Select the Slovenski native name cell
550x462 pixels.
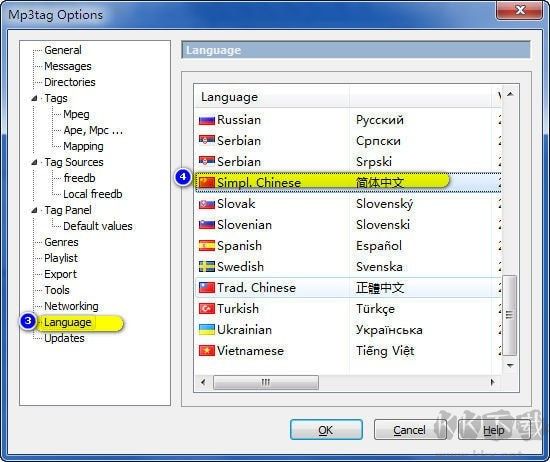pyautogui.click(x=383, y=225)
